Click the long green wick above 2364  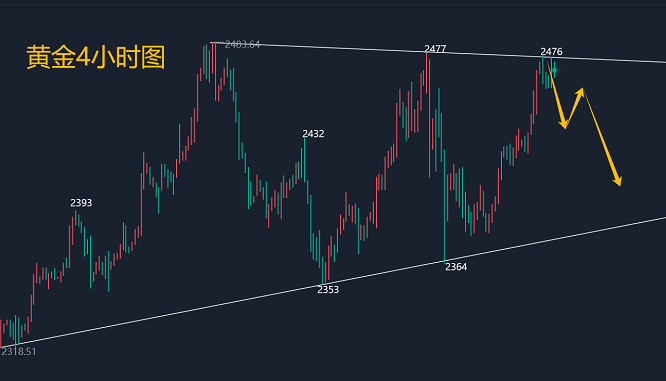click(445, 212)
